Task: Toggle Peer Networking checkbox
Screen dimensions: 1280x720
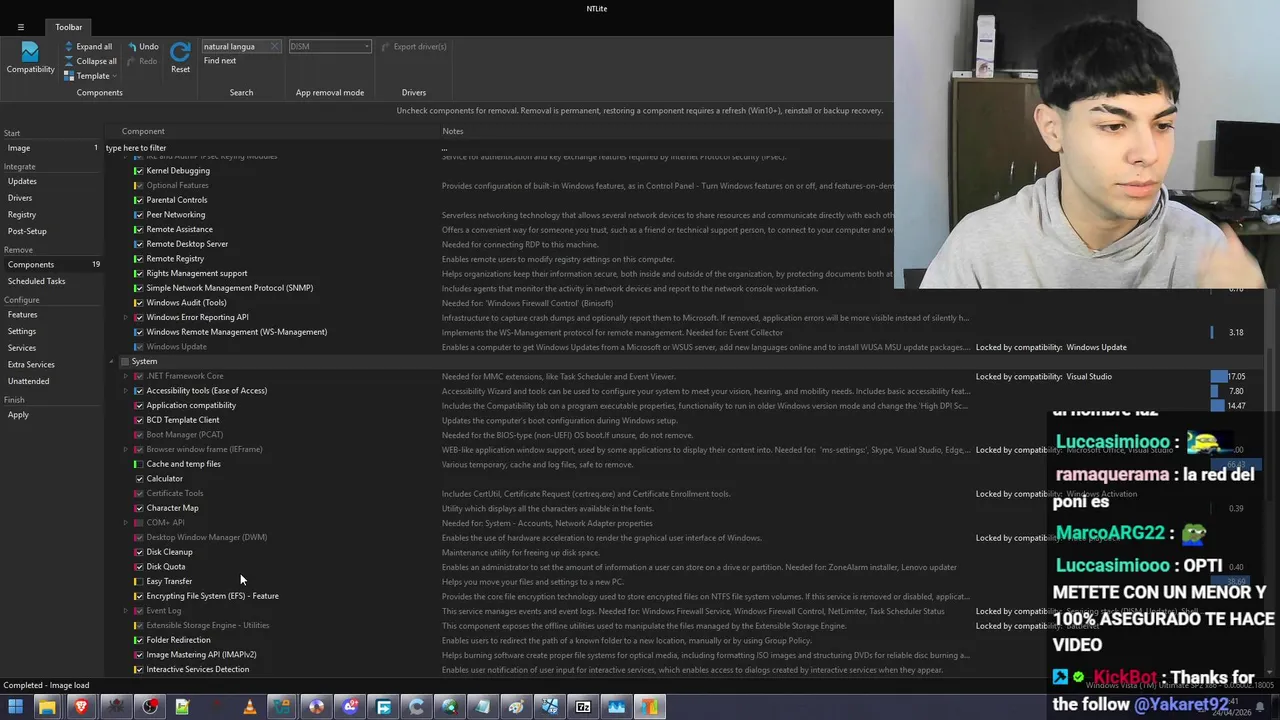Action: [139, 215]
